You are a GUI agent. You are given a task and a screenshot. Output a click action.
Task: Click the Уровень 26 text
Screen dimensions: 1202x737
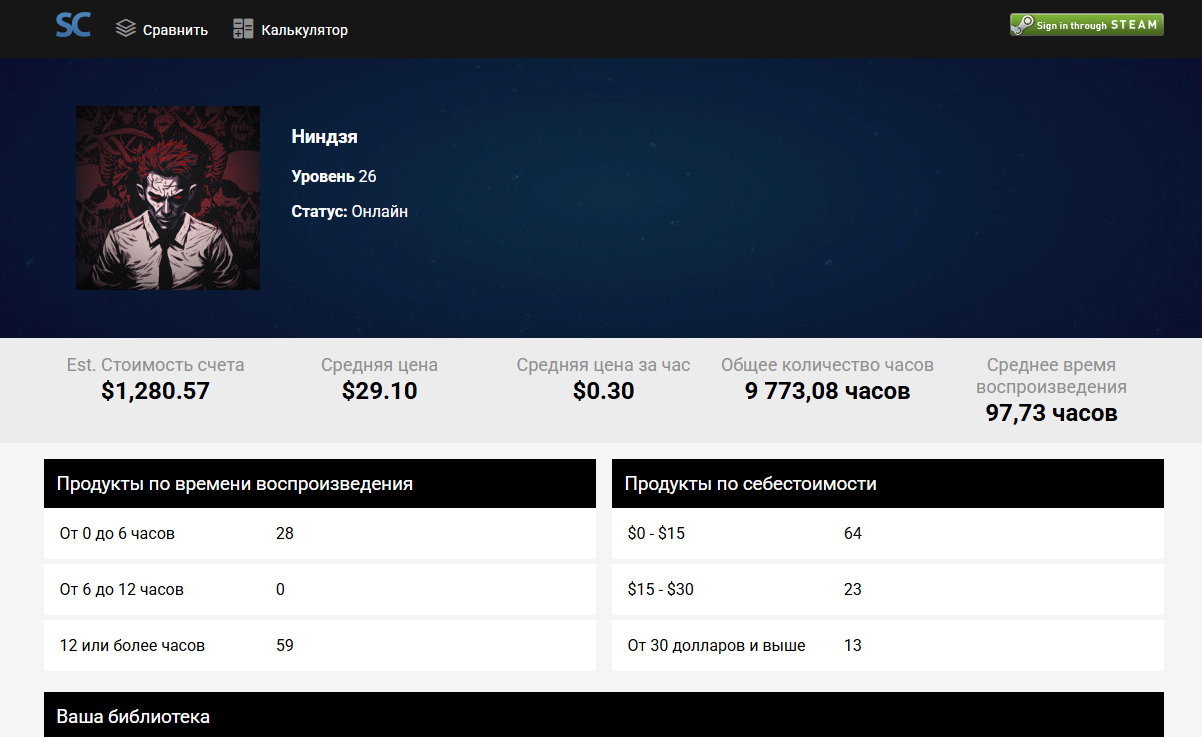333,176
